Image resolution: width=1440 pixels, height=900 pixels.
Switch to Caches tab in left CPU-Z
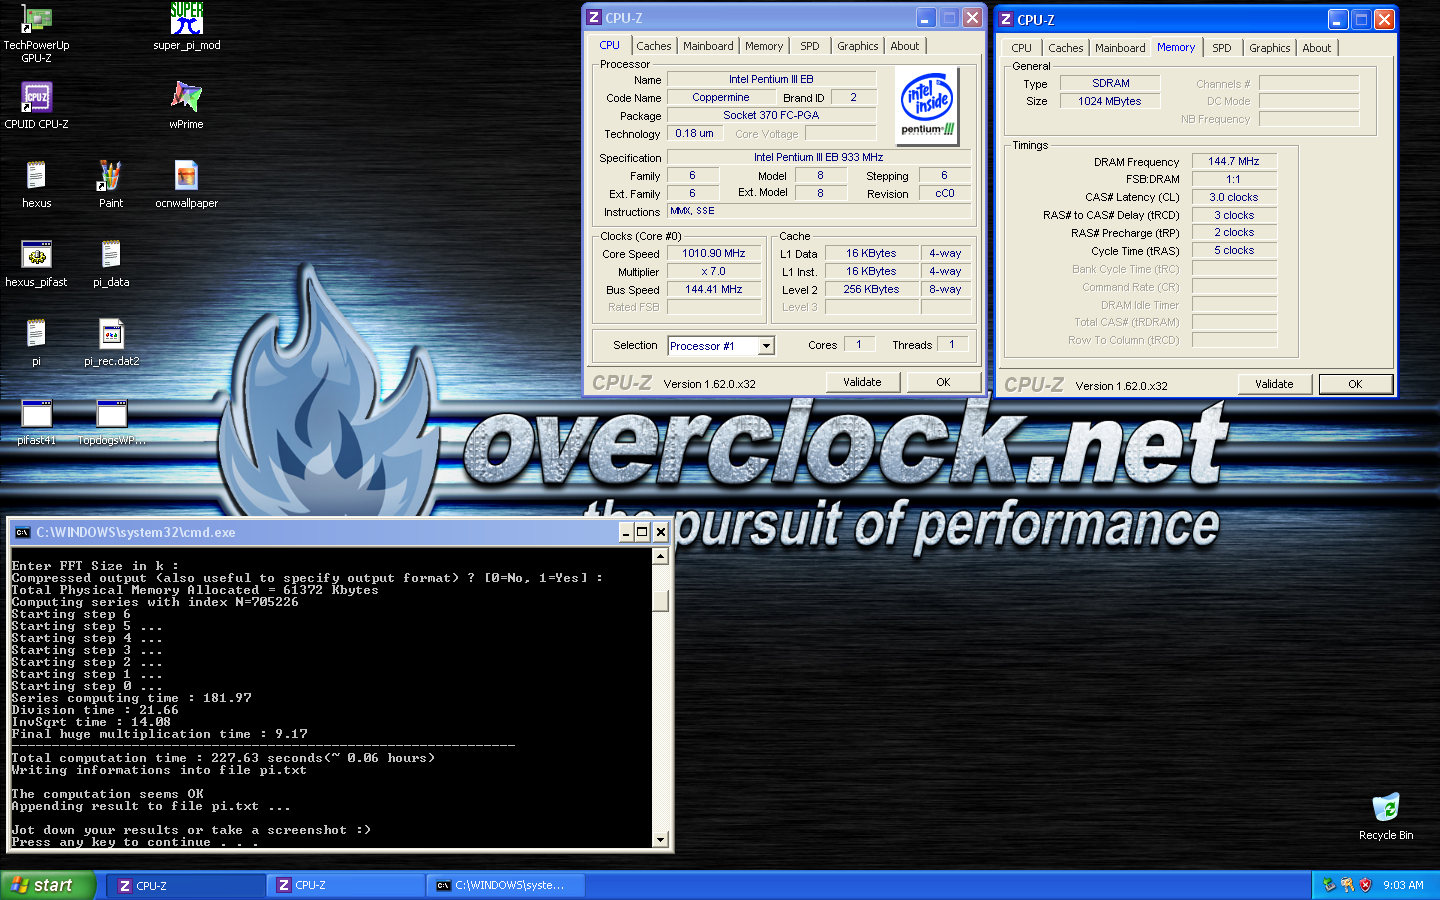tap(654, 46)
